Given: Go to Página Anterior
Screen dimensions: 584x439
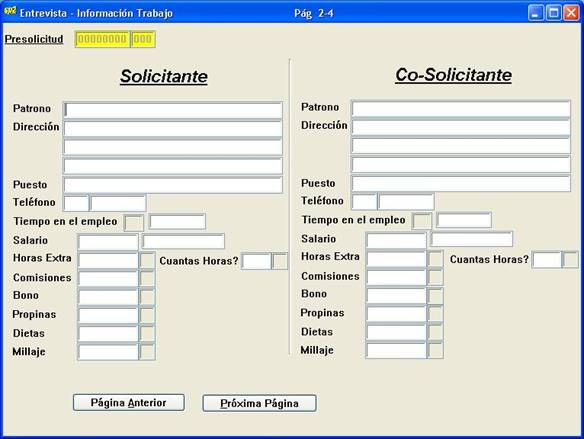Looking at the screenshot, I should click(x=128, y=403).
